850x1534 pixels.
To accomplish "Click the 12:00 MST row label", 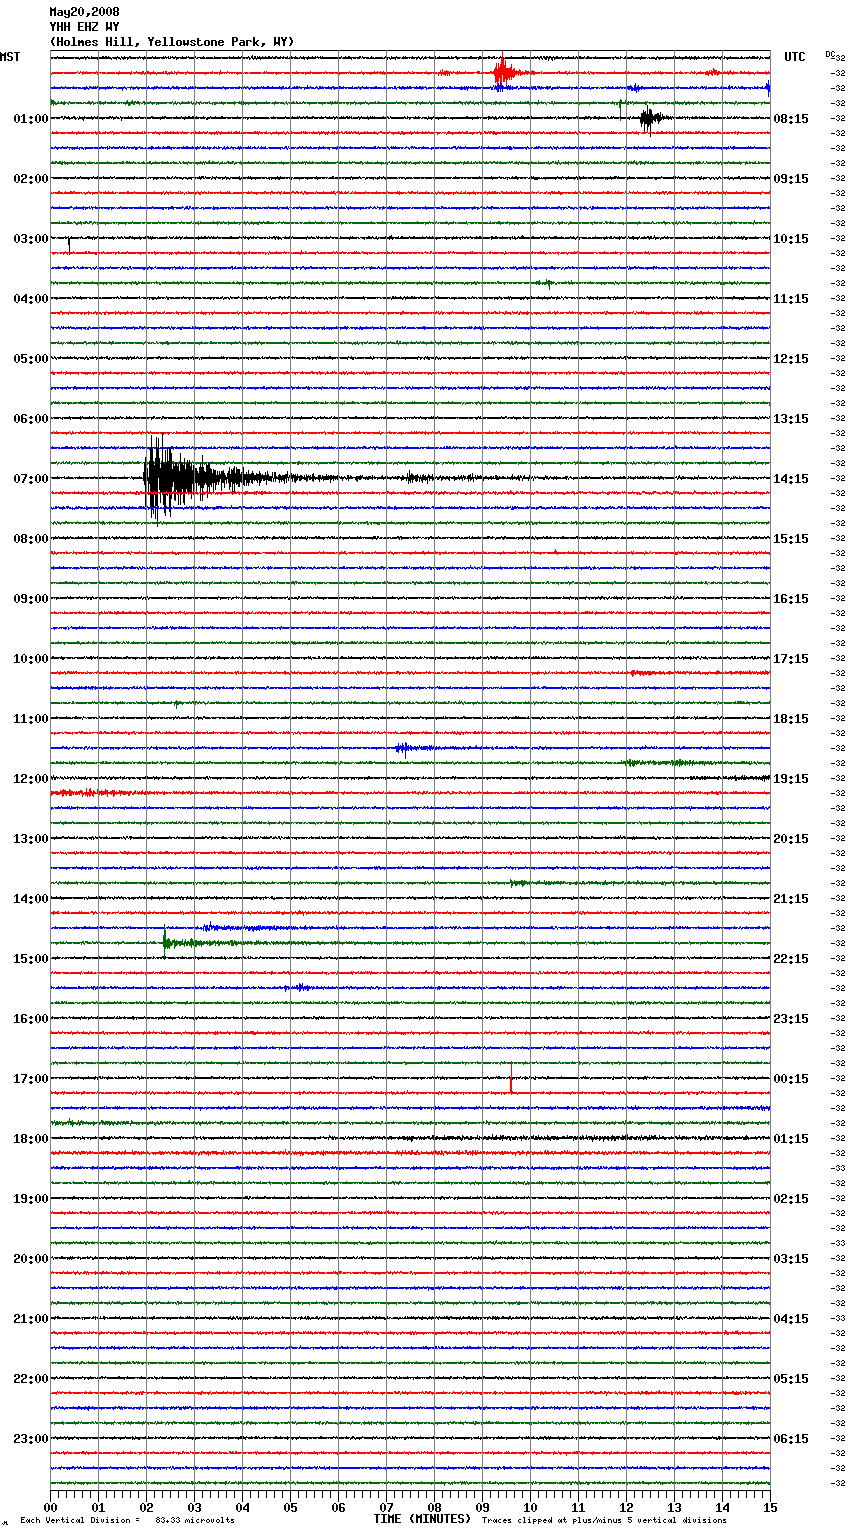I will (31, 779).
